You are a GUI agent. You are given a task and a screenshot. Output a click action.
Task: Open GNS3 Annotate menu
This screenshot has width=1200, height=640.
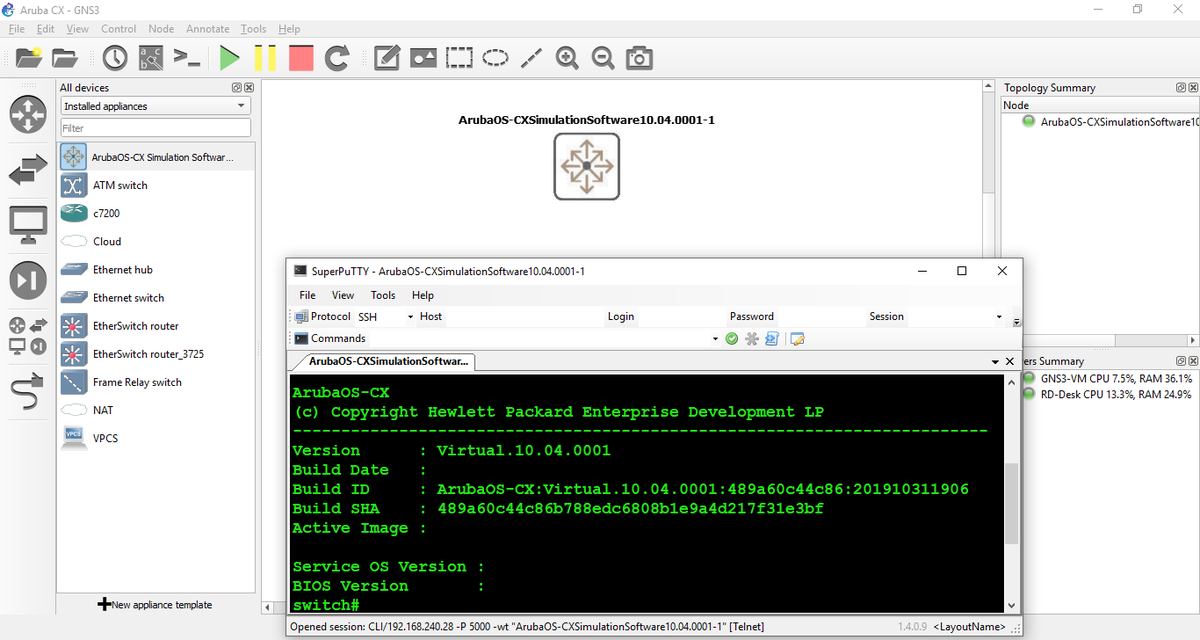[207, 29]
